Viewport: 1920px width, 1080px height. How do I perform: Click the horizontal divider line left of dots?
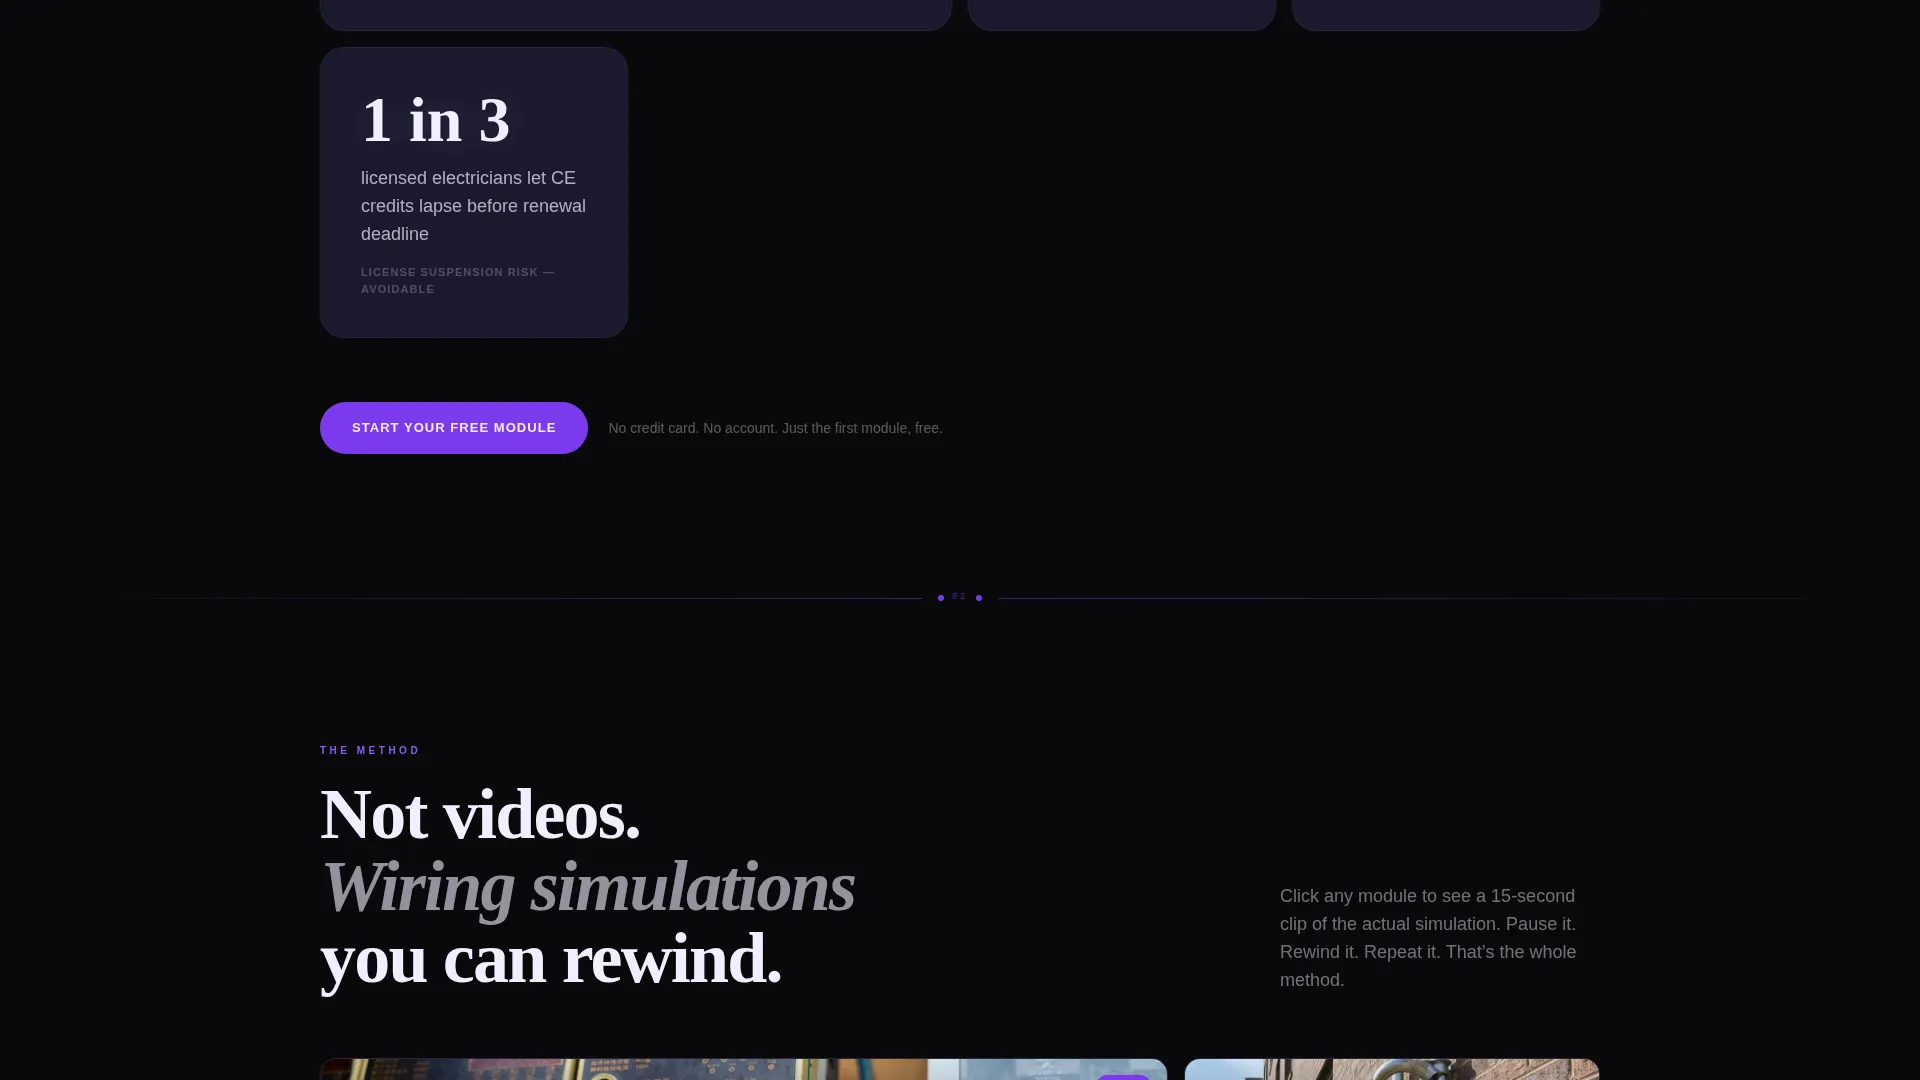(520, 598)
